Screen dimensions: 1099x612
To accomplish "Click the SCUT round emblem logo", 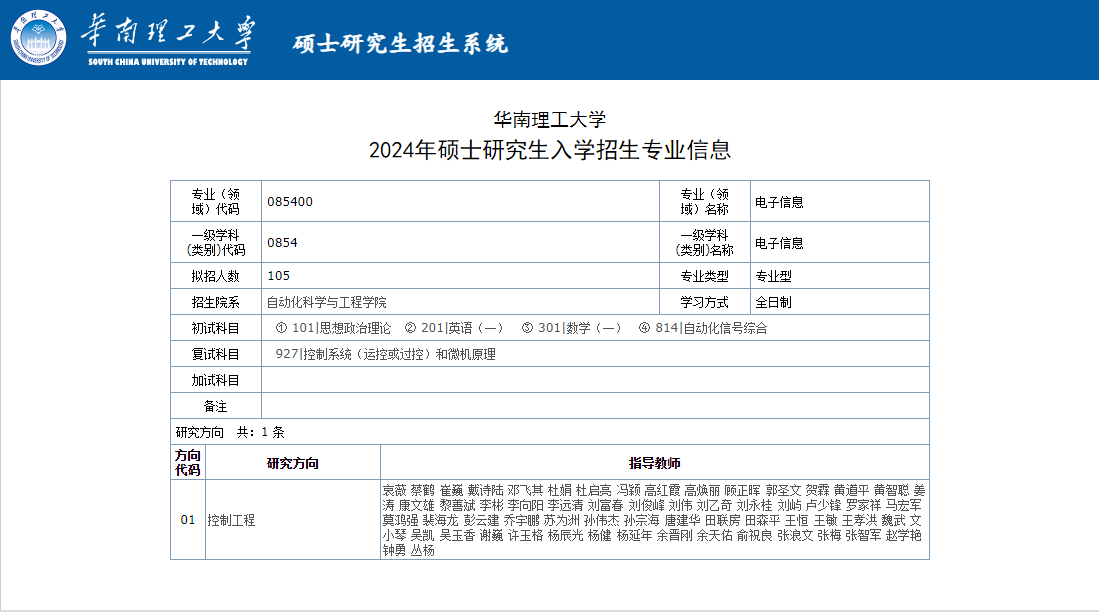I will point(39,38).
